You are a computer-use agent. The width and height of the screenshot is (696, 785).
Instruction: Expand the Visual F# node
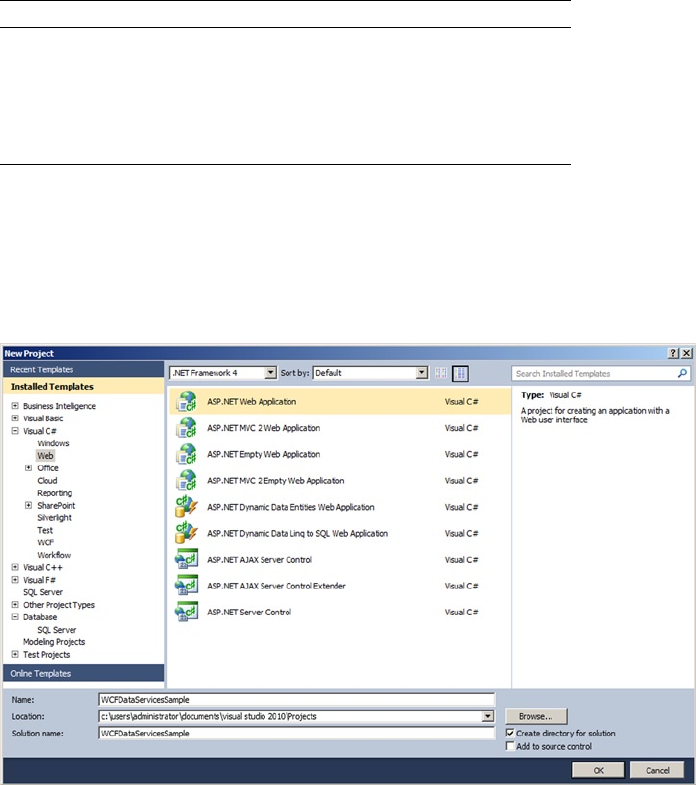point(15,580)
